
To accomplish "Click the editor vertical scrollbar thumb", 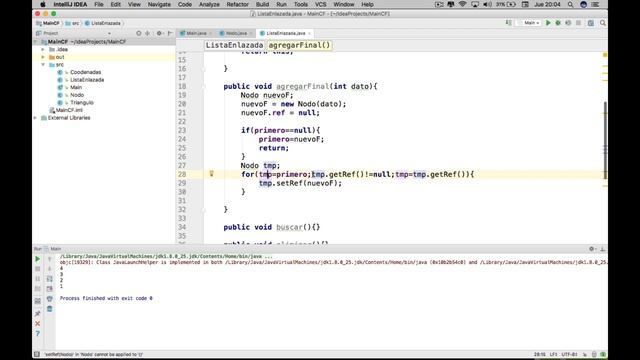I will (x=605, y=140).
